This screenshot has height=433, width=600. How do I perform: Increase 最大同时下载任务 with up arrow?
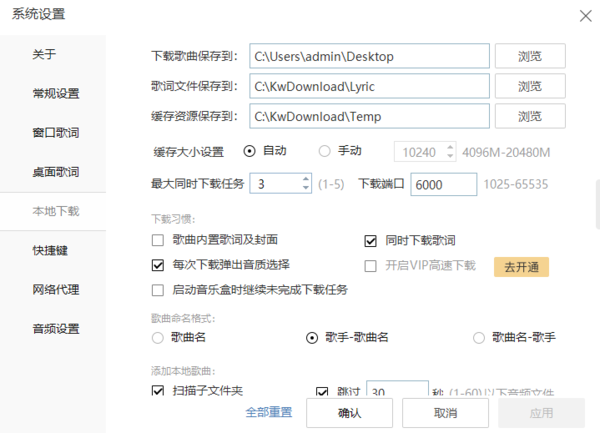tap(305, 179)
